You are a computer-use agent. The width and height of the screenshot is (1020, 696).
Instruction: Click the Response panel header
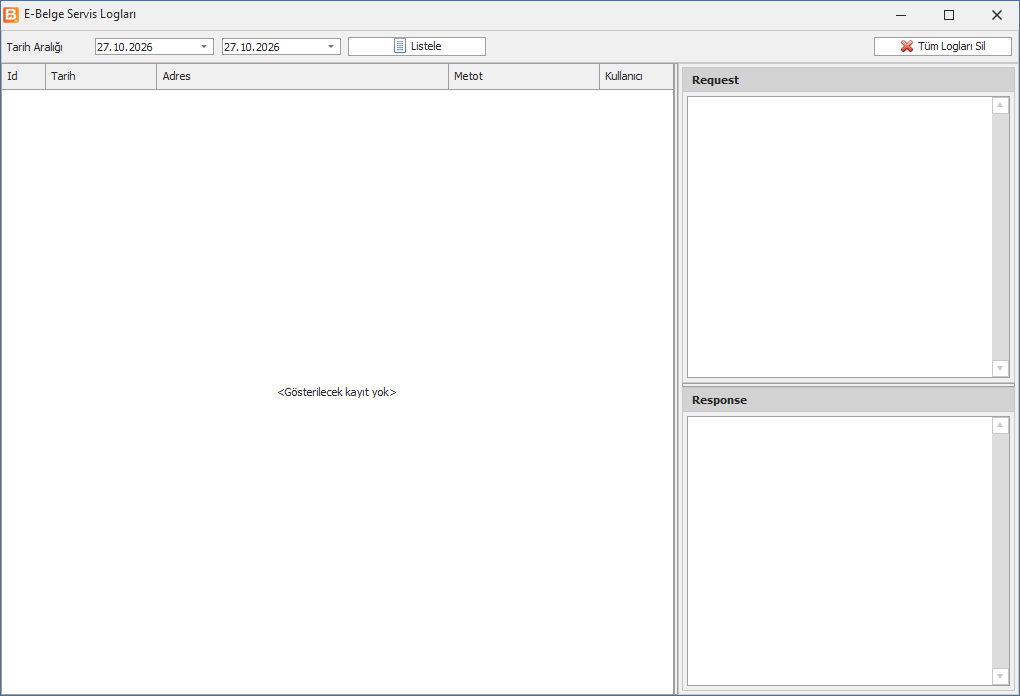[x=848, y=400]
